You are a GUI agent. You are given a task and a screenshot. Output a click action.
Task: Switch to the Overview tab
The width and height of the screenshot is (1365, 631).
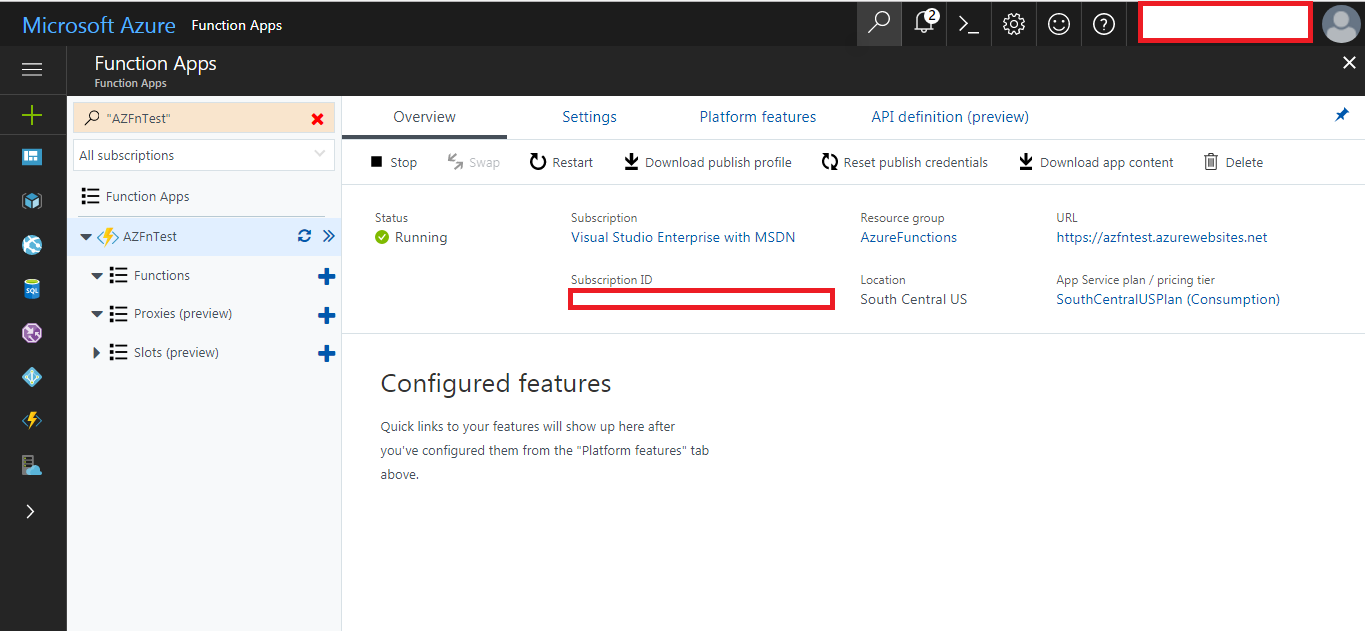424,117
